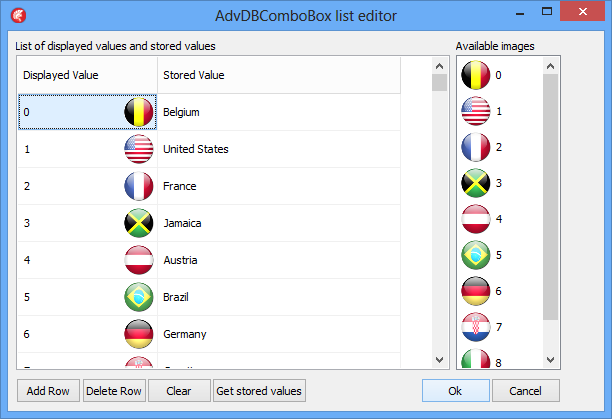Image resolution: width=612 pixels, height=419 pixels.
Task: Click the values grid scrollbar thumb
Action: click(x=439, y=82)
